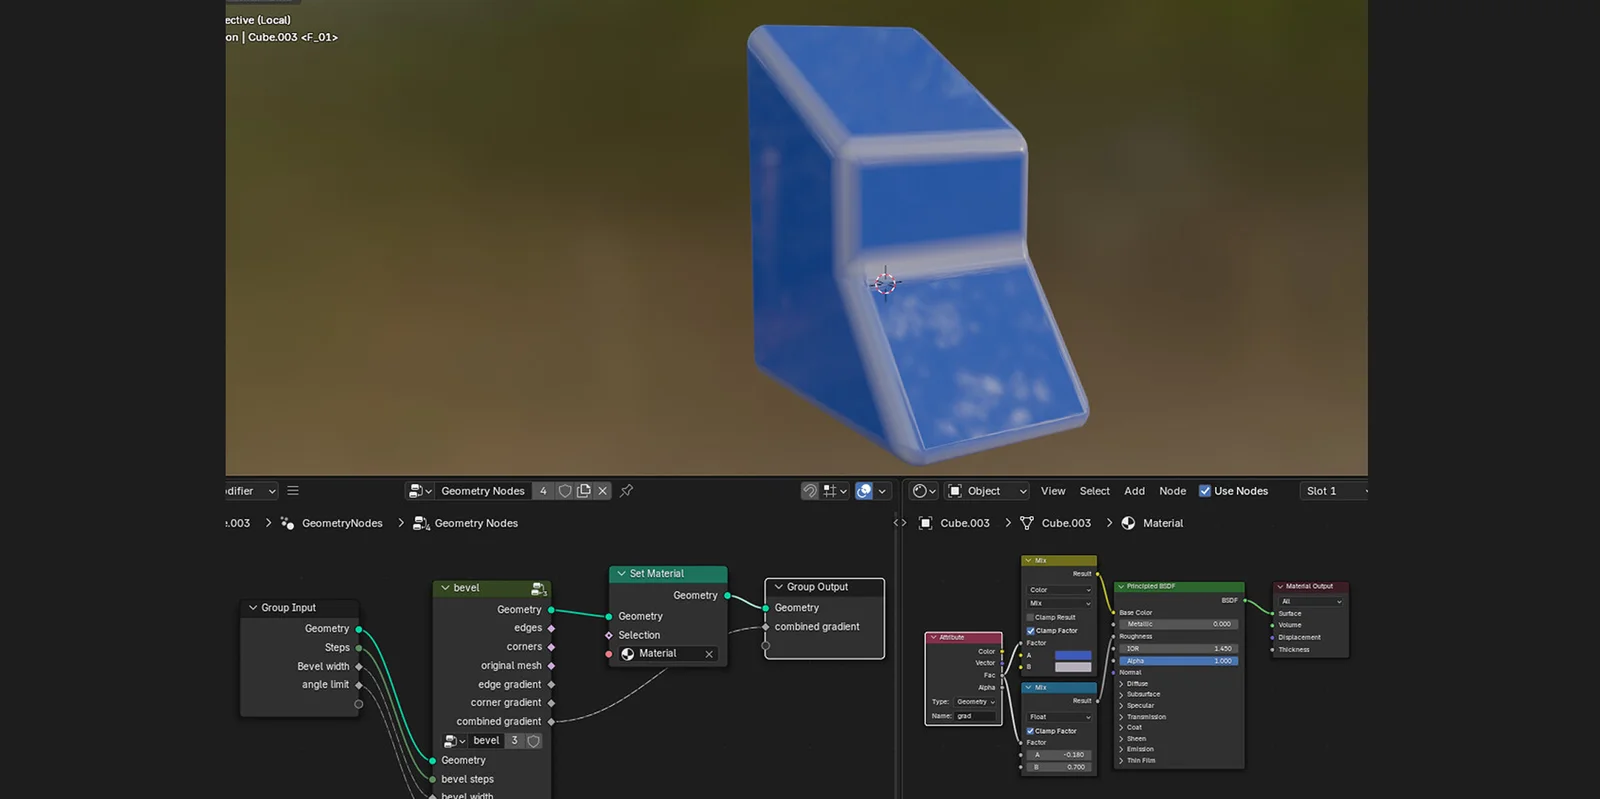
Task: Expand the Coat panel in Principled BSDF
Action: pos(1122,727)
